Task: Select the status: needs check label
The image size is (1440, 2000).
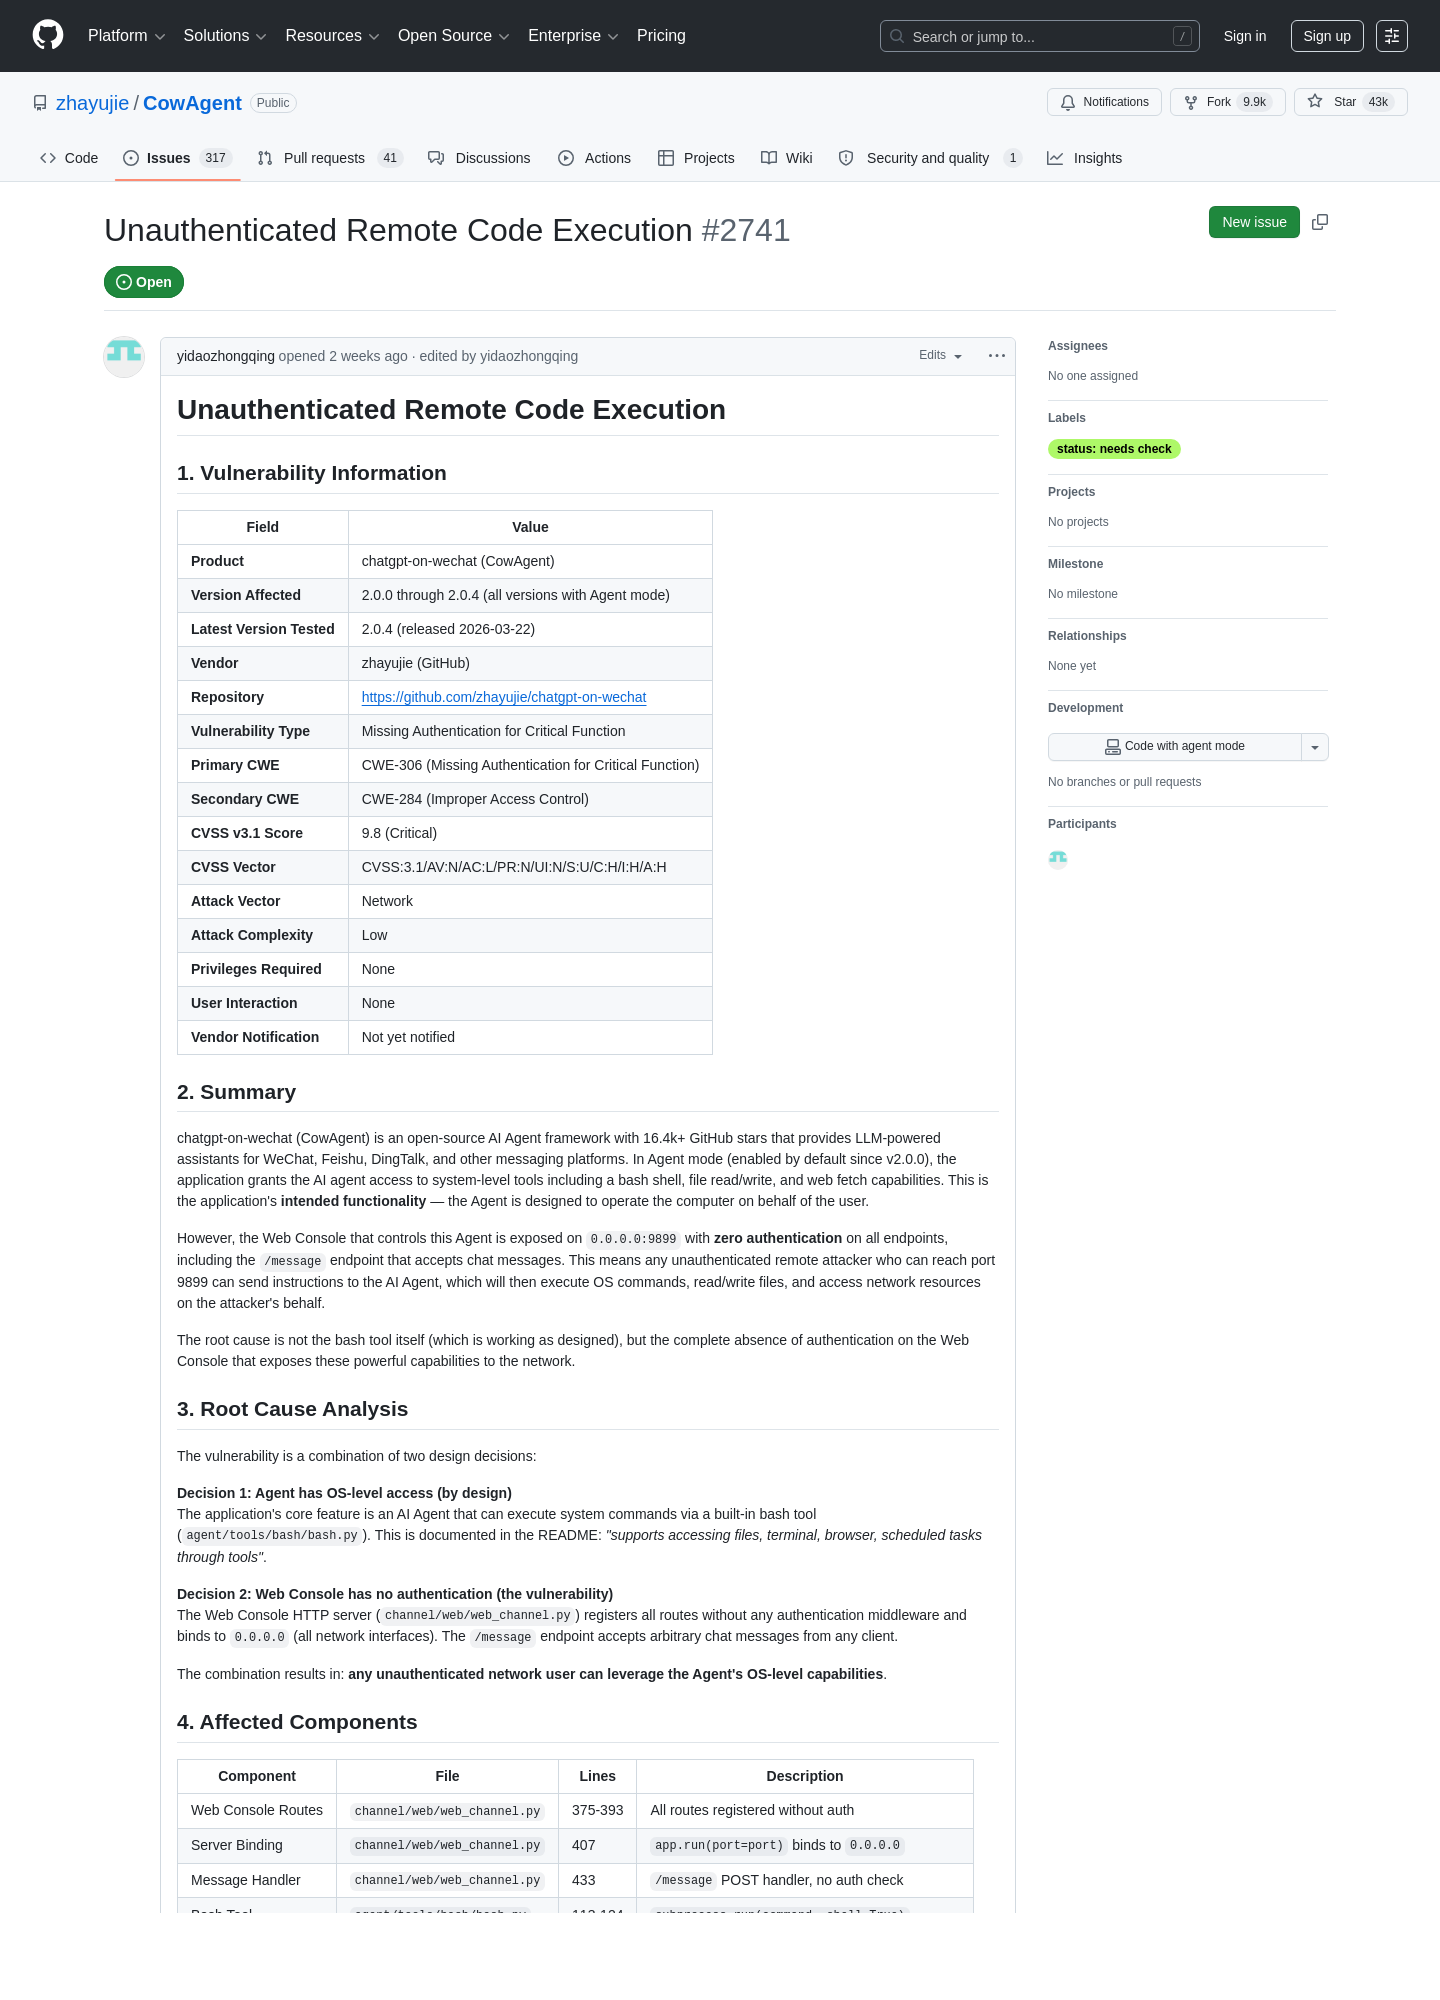Action: 1114,449
